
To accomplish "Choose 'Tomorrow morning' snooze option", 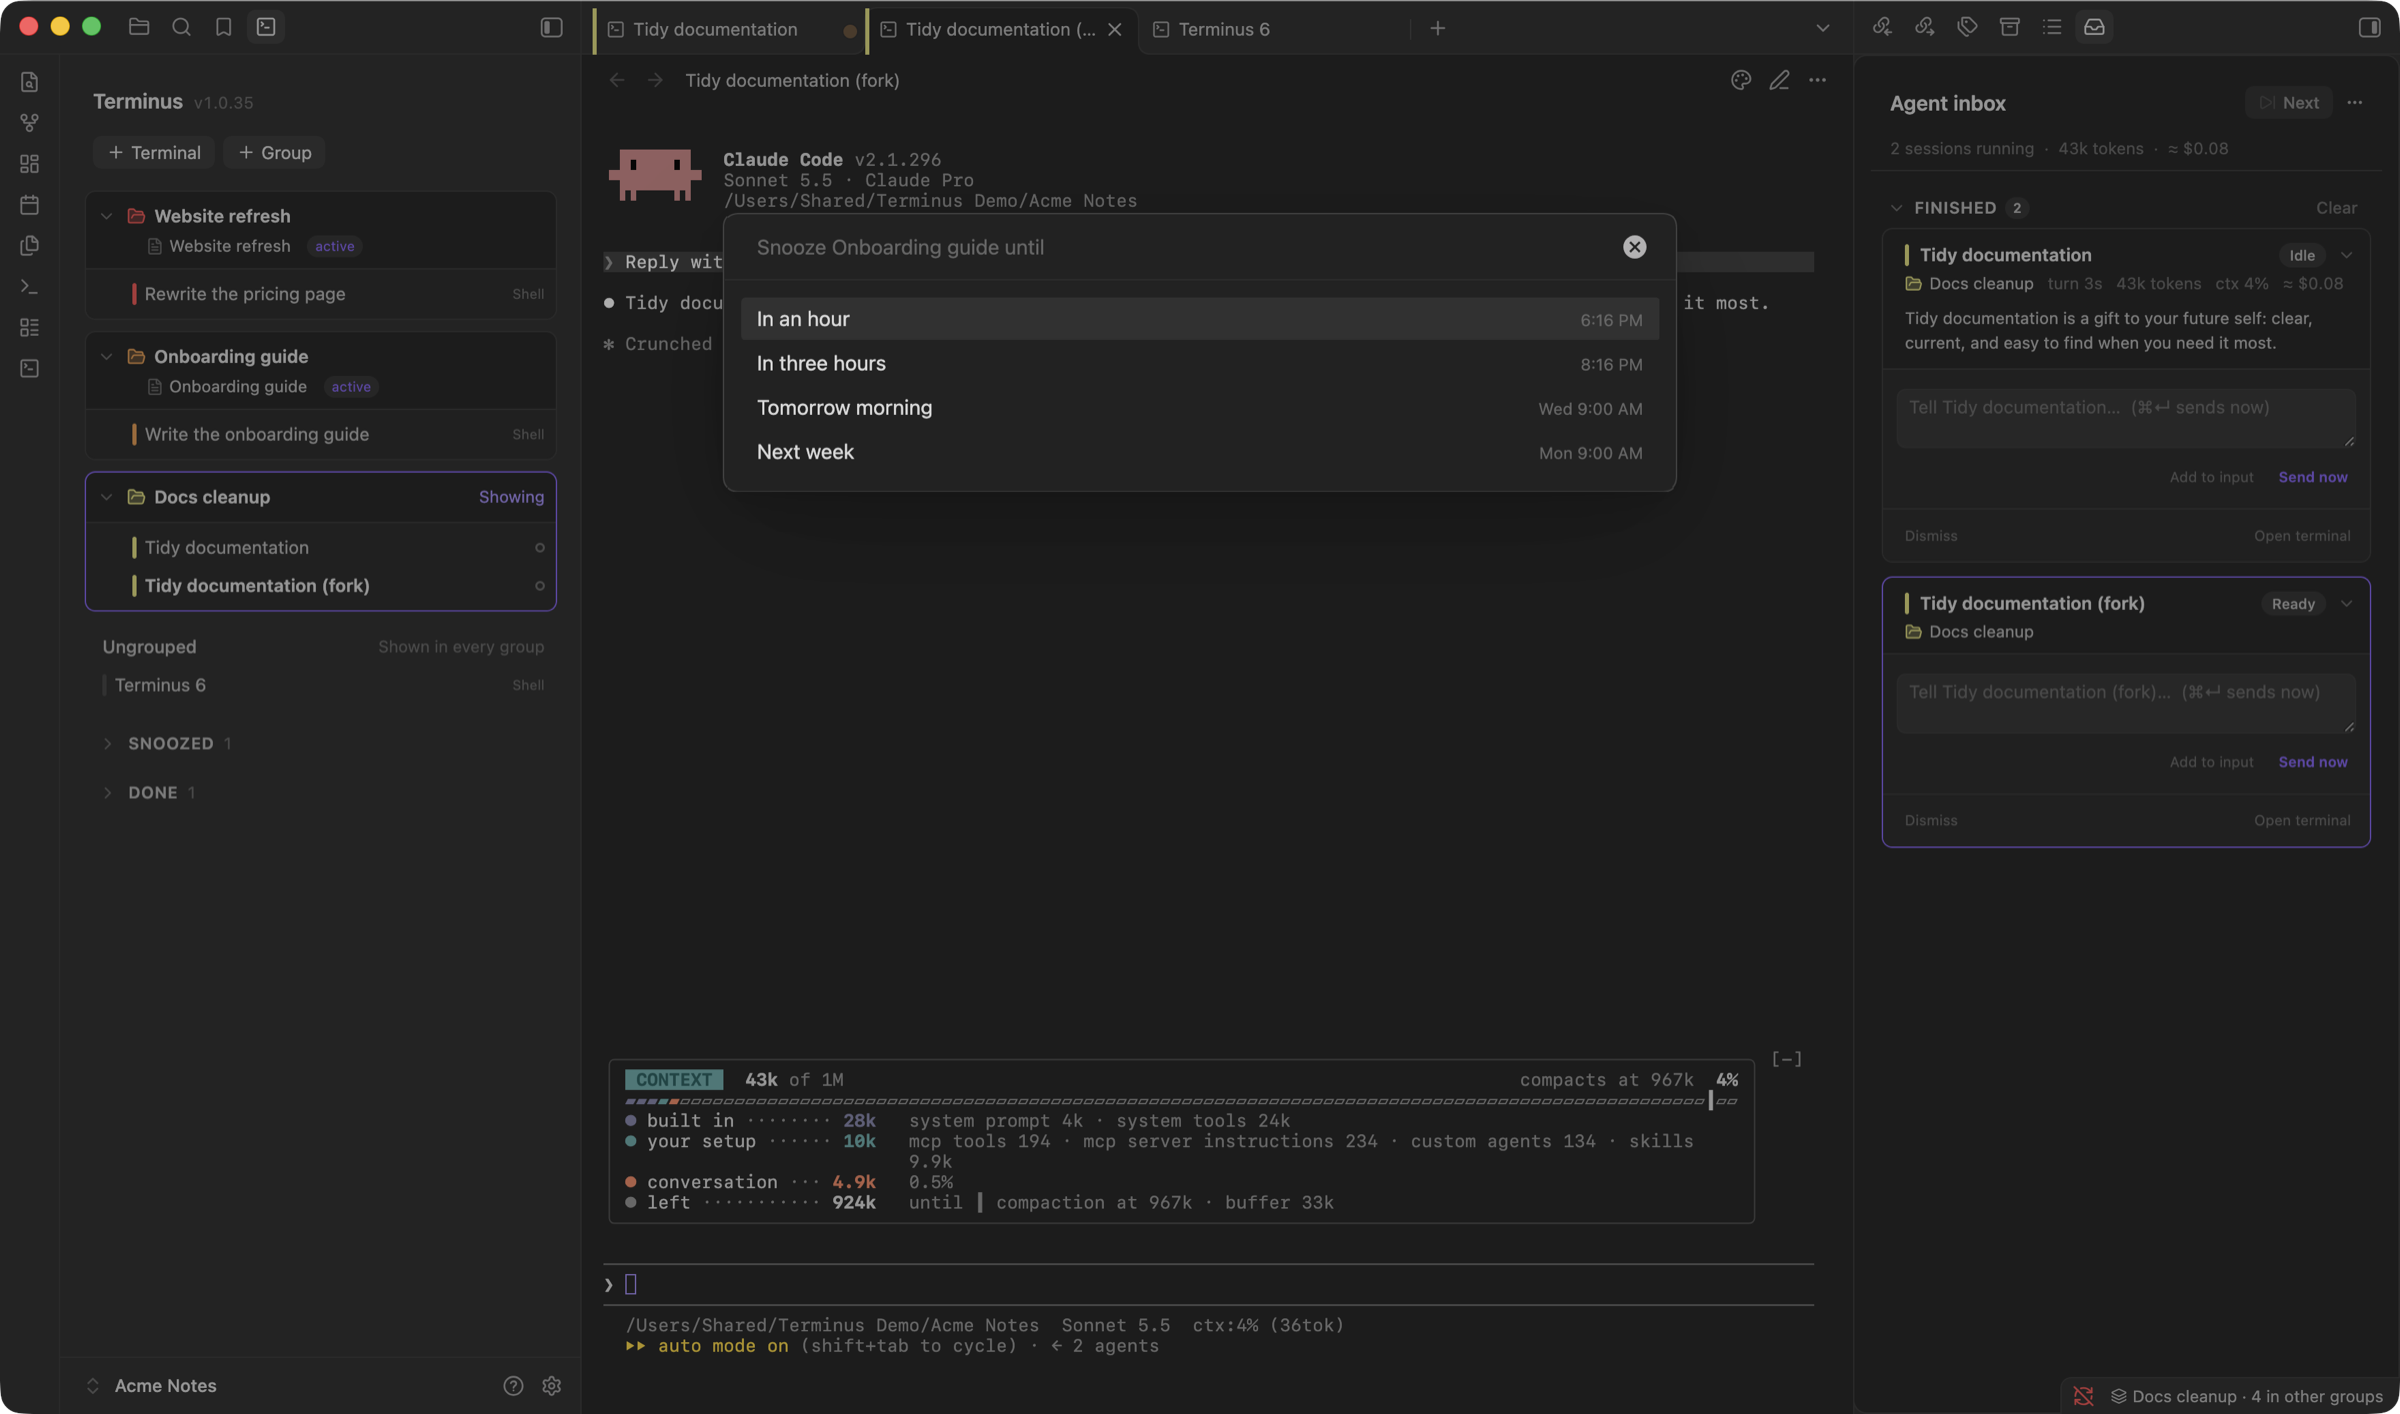I will click(1199, 408).
